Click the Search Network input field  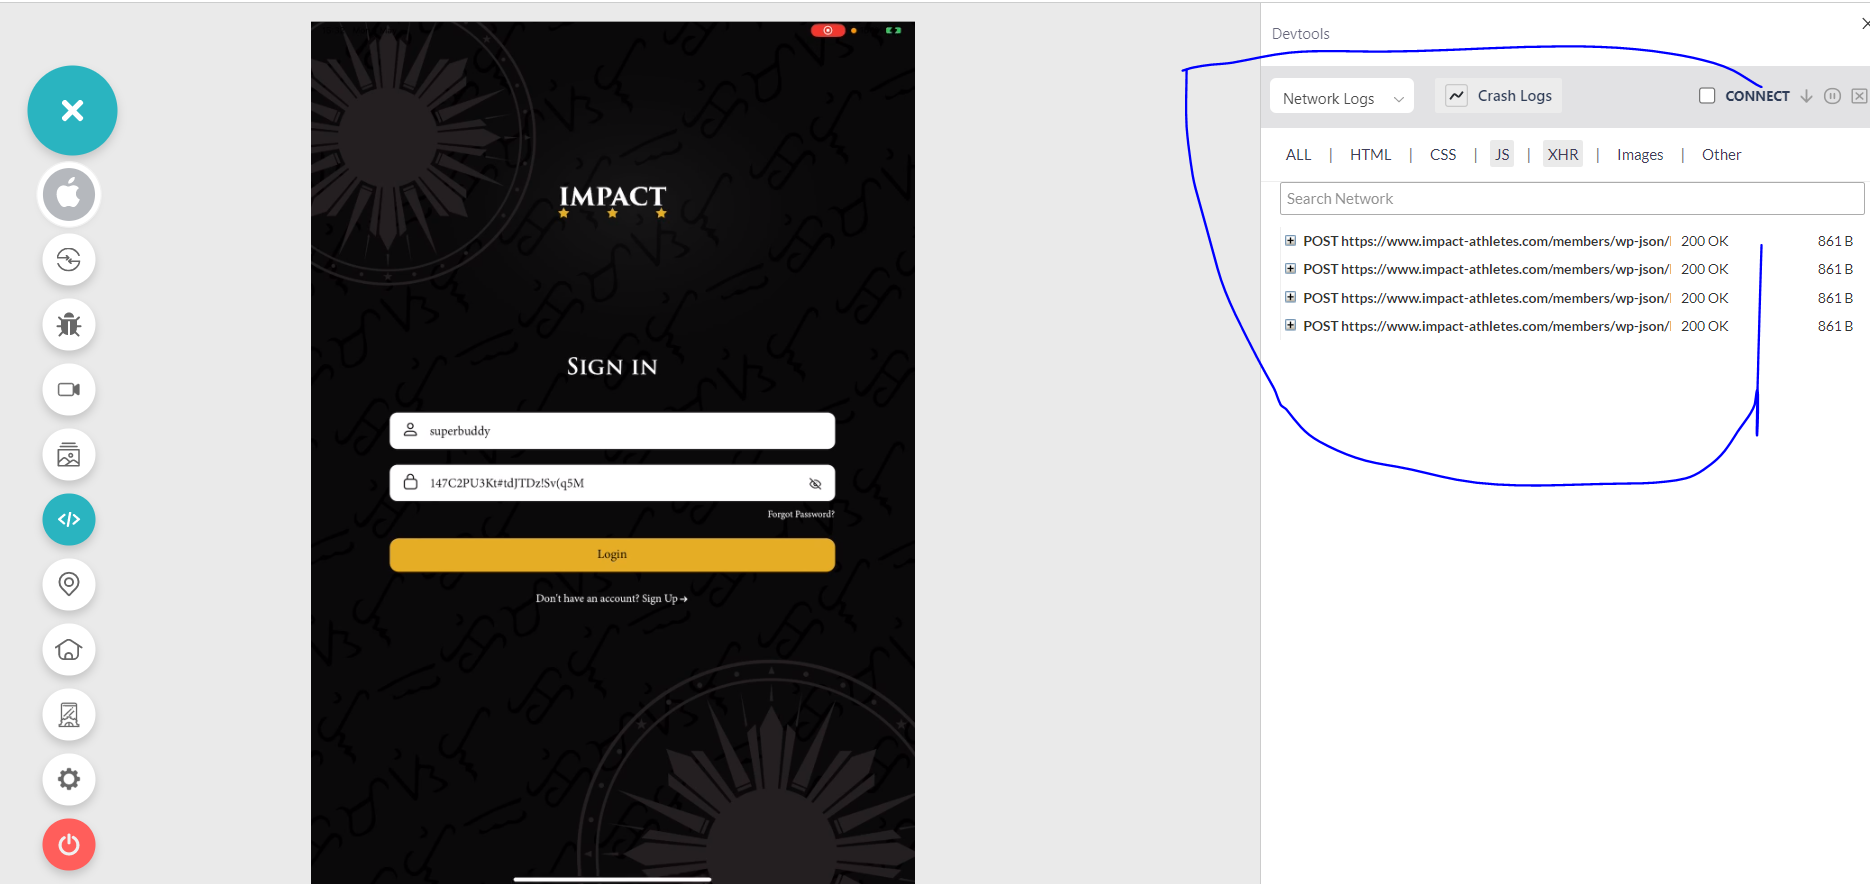click(x=1571, y=199)
